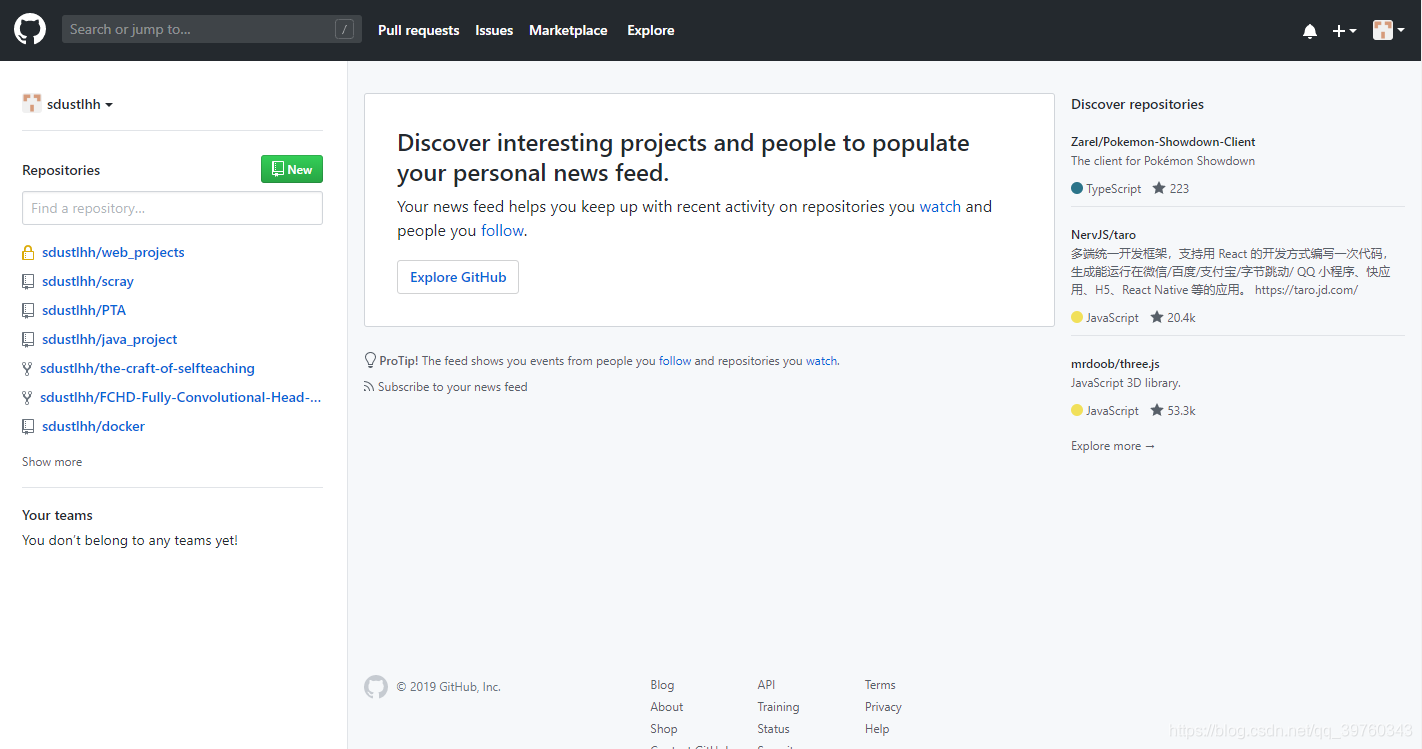The image size is (1422, 749).
Task: Open the sdustlhh/java_project repository
Action: 110,340
